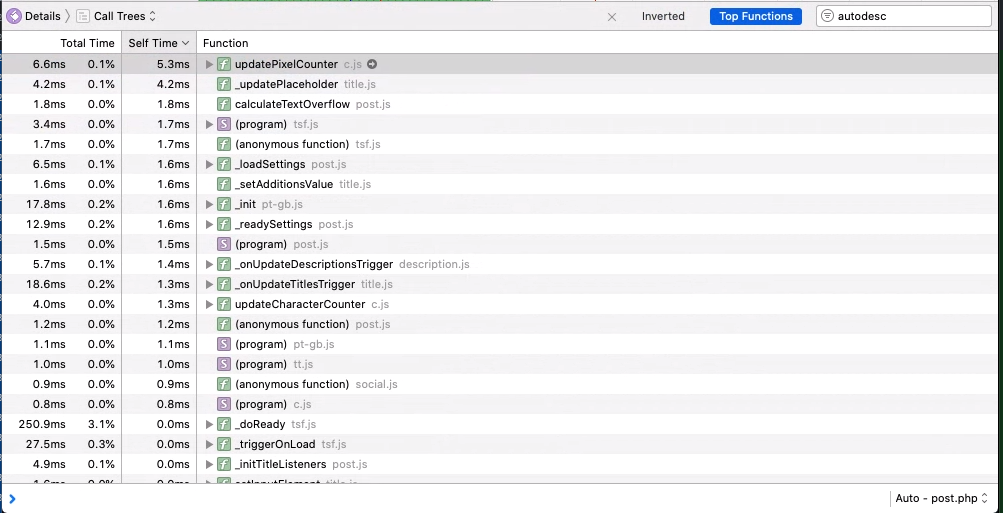Expand _onUpdateDescriptionsTrigger row
The height and width of the screenshot is (513, 1003).
click(x=209, y=264)
